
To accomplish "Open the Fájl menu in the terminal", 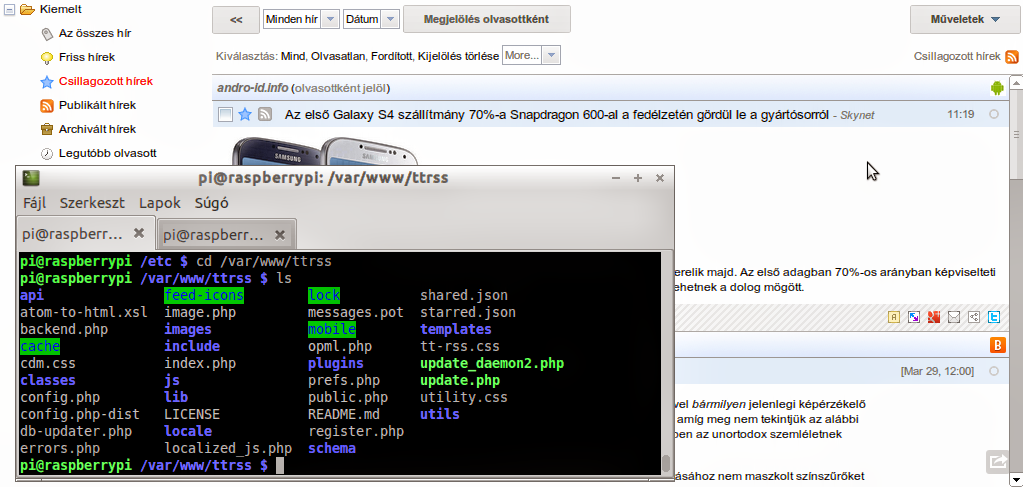I will point(35,203).
